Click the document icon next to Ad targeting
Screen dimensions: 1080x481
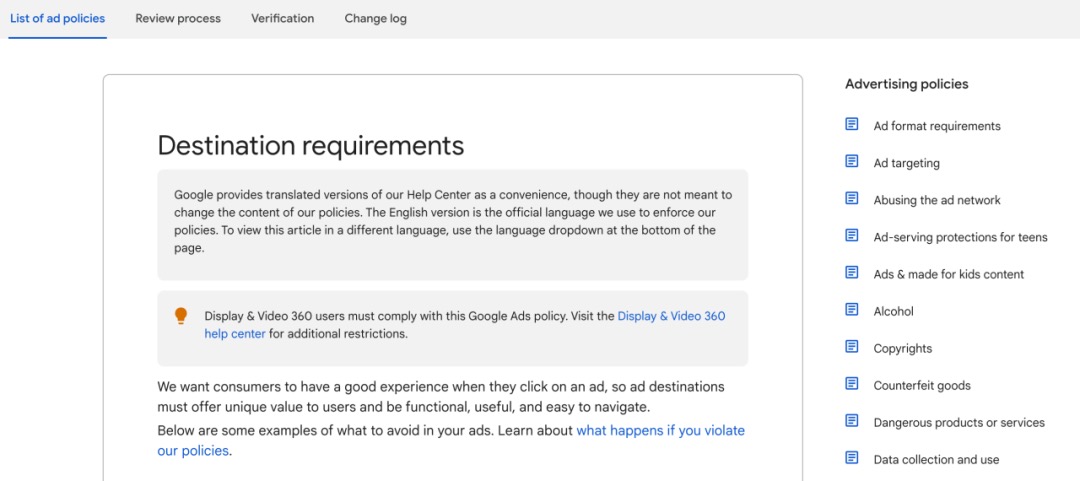[x=852, y=162]
